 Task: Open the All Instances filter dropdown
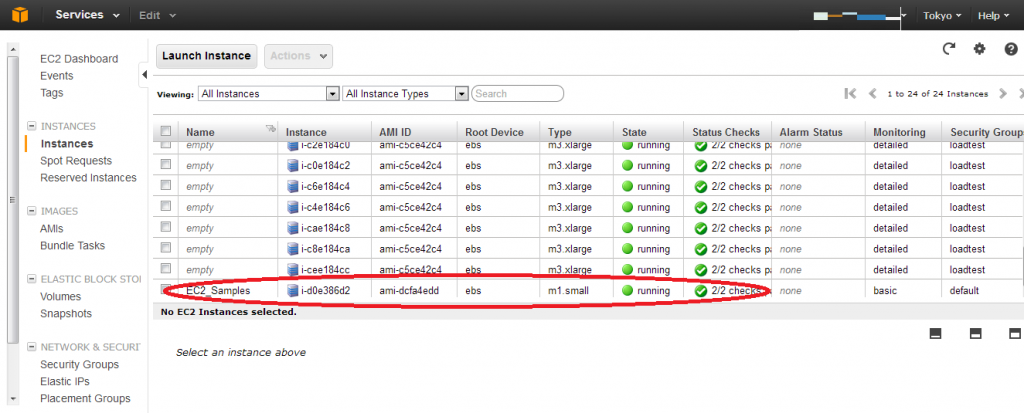tap(268, 93)
